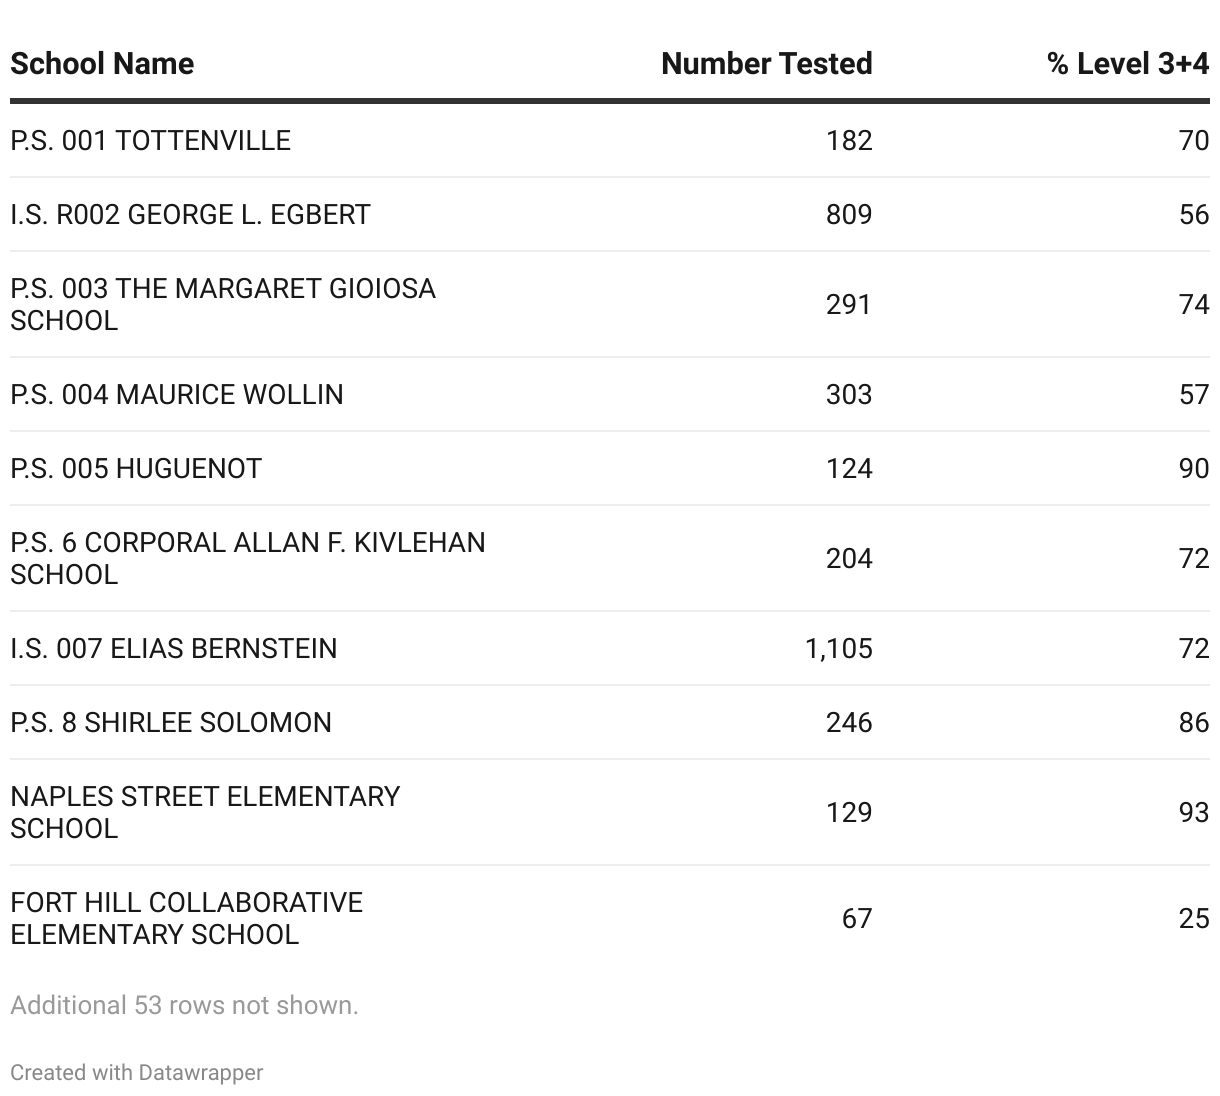Click I.S. R002 George L. Egbert
Viewport: 1220px width, 1096px height.
point(190,215)
